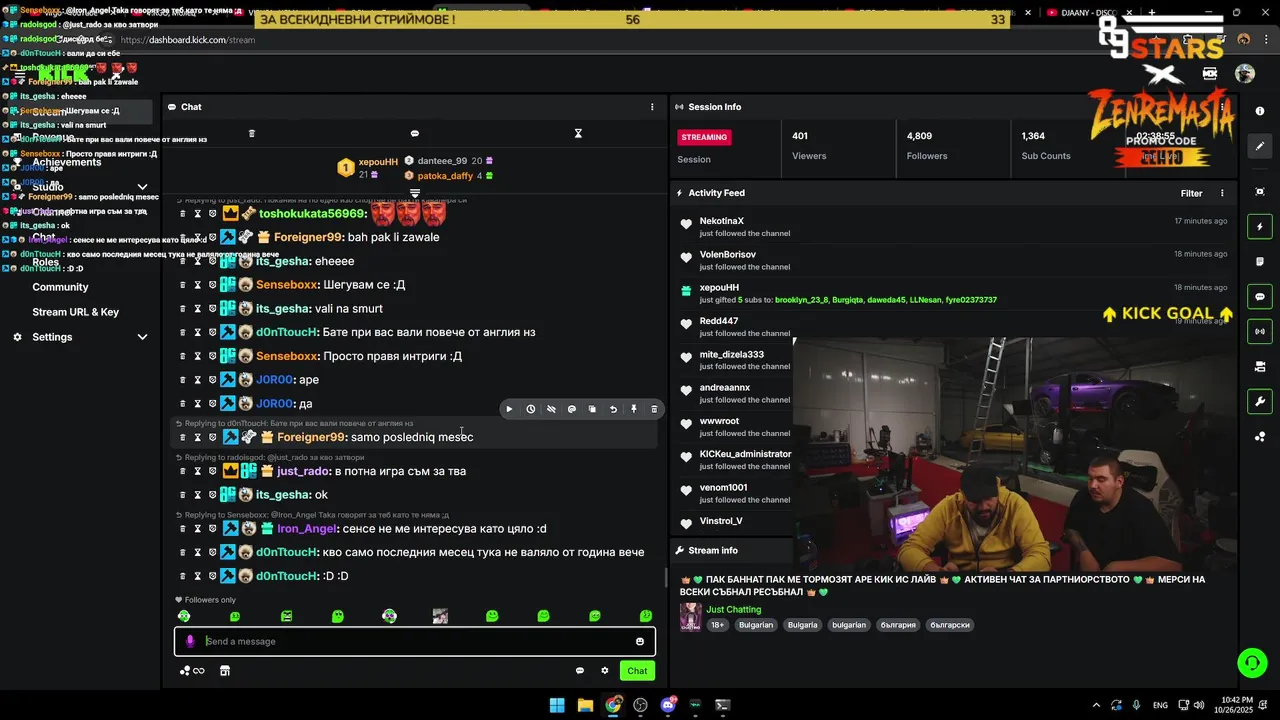Screen dimensions: 1280x720
Task: Toggle the camera widget icon in the right sidebar
Action: point(1260,366)
